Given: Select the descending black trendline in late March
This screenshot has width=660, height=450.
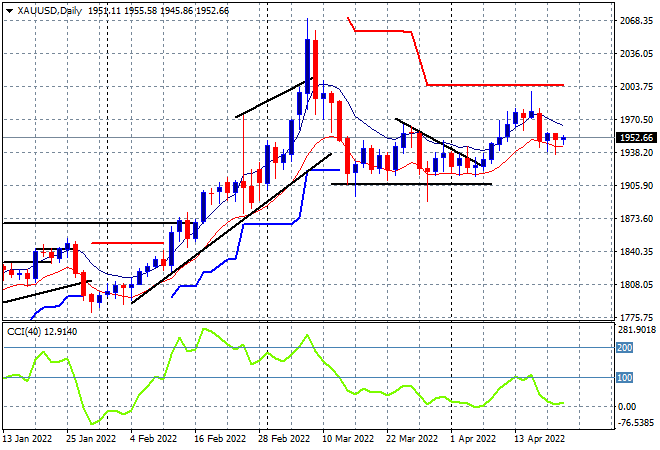Looking at the screenshot, I should (x=438, y=142).
